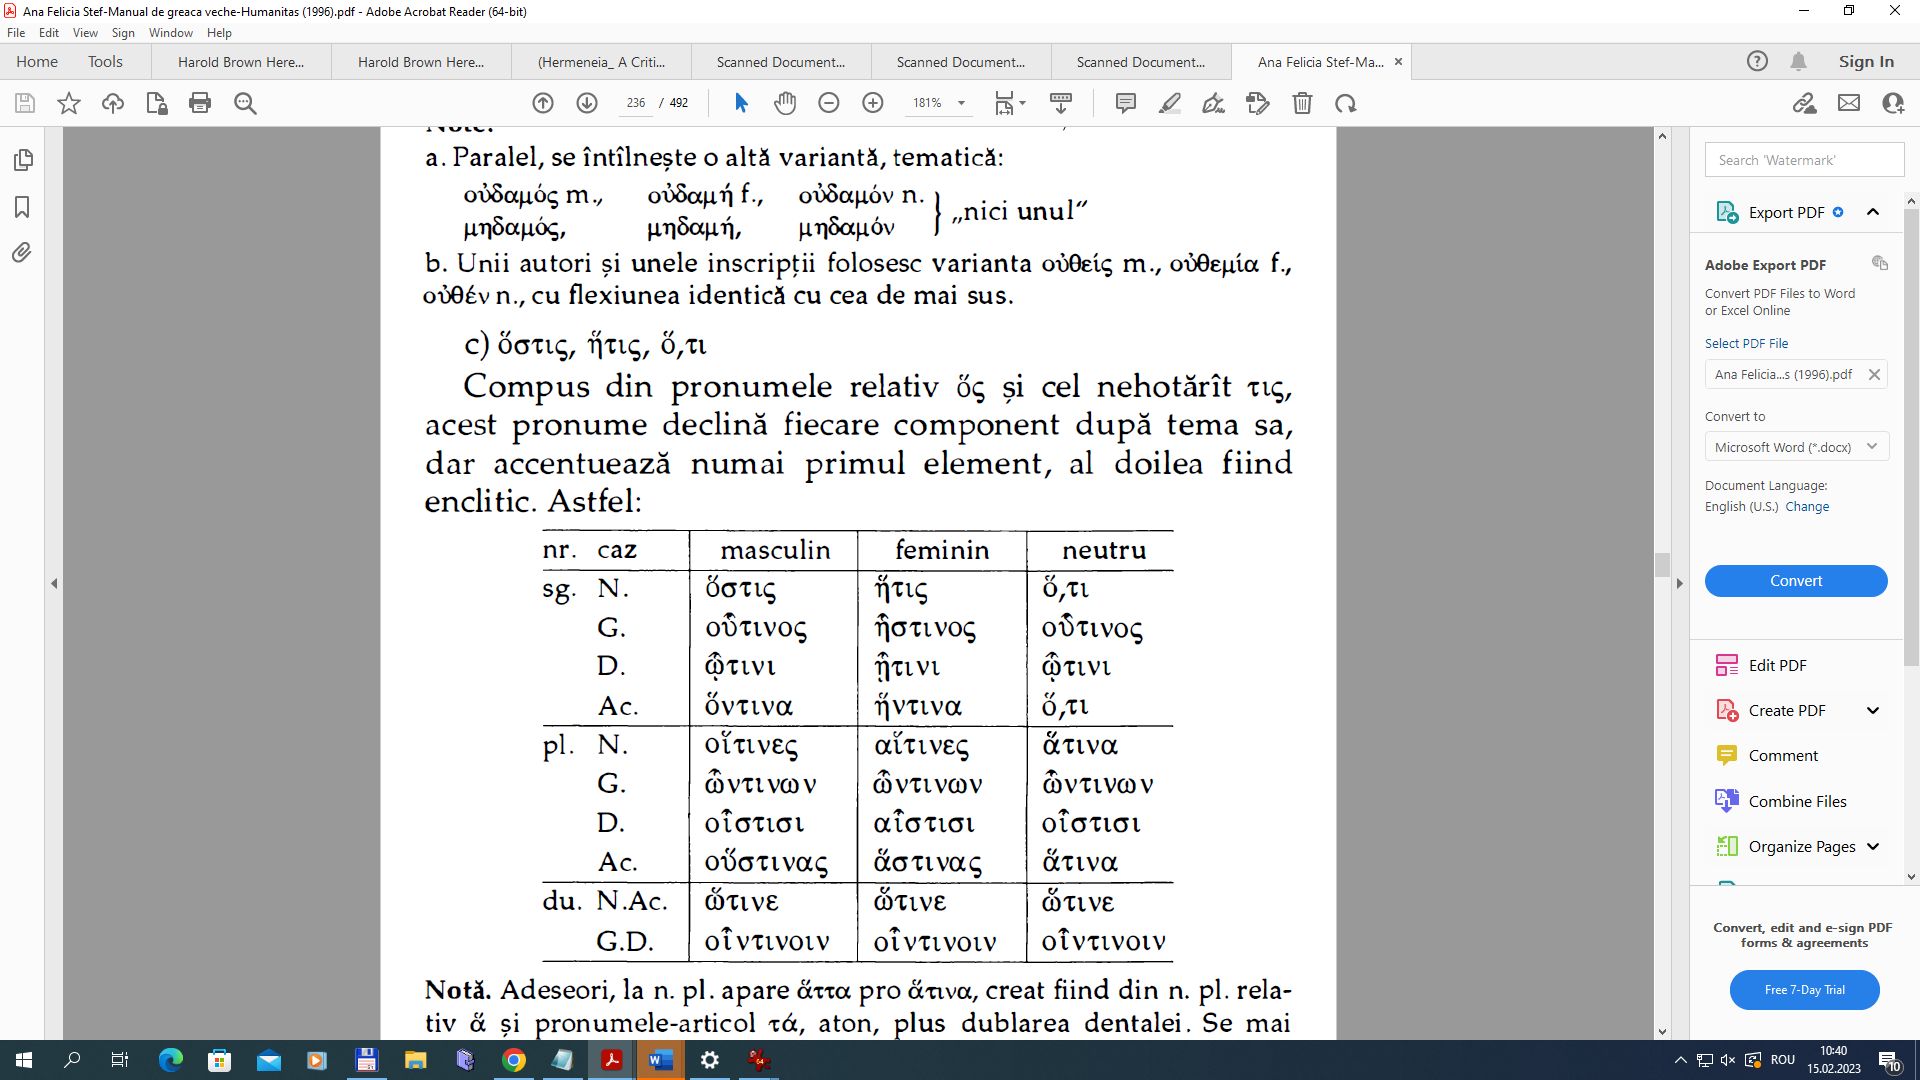The height and width of the screenshot is (1080, 1920).
Task: Click document vertical scrollbar thumb
Action: click(x=1662, y=565)
